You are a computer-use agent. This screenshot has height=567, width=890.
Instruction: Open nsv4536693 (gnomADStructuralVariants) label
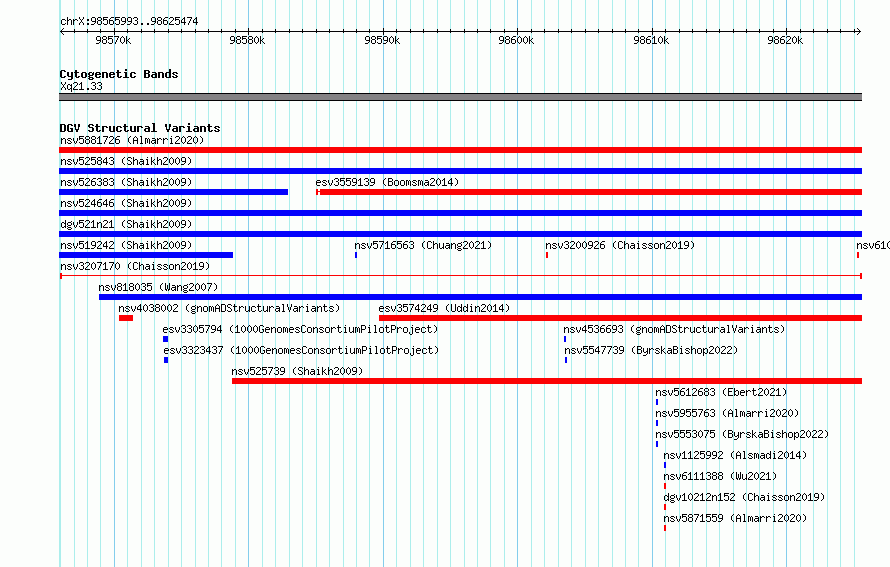pyautogui.click(x=674, y=329)
